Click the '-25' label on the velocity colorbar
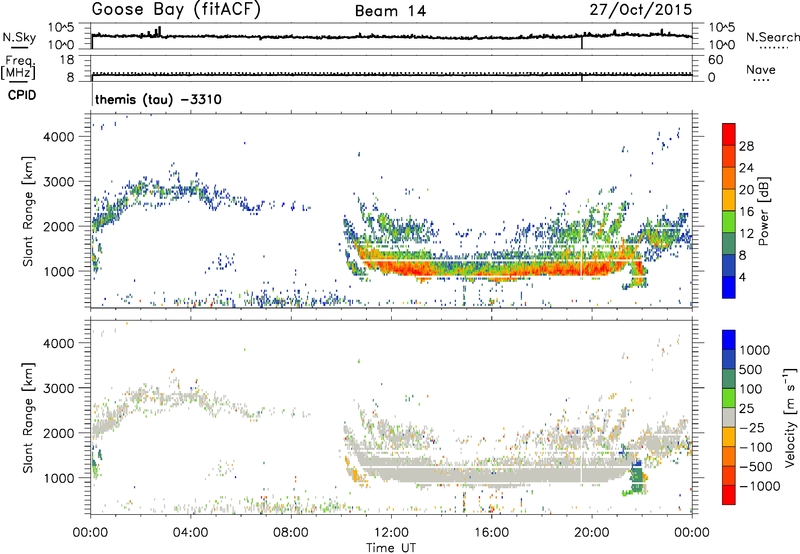This screenshot has width=800, height=554. click(x=752, y=427)
